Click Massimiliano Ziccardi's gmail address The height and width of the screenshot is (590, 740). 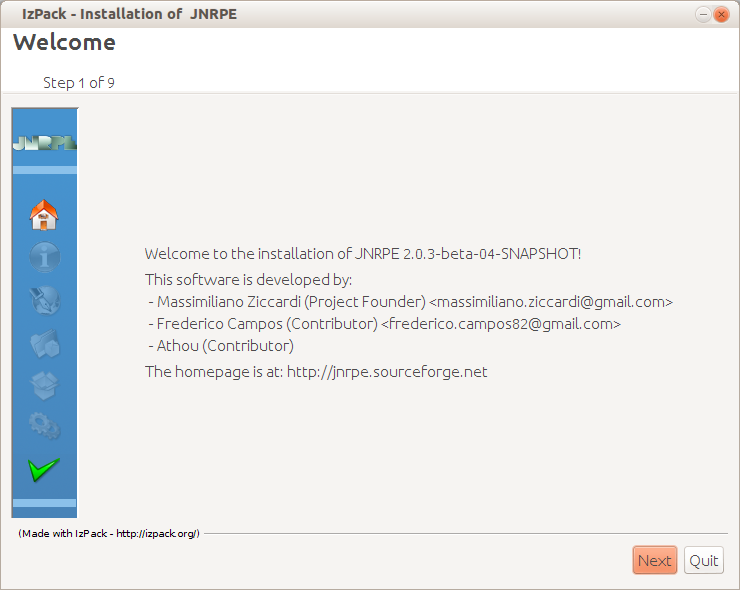[x=551, y=301]
